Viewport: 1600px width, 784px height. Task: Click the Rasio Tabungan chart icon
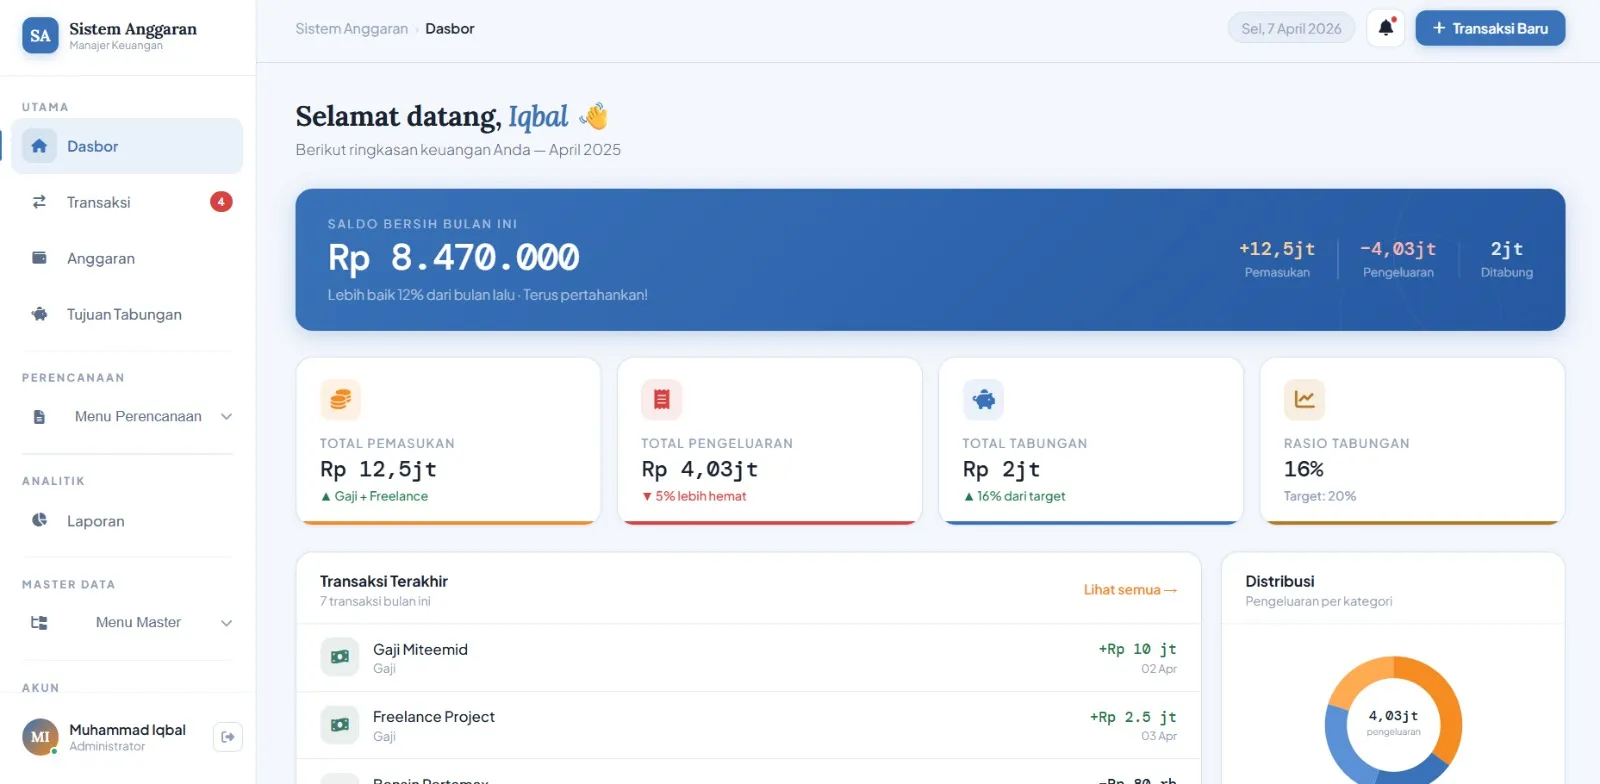(1304, 399)
